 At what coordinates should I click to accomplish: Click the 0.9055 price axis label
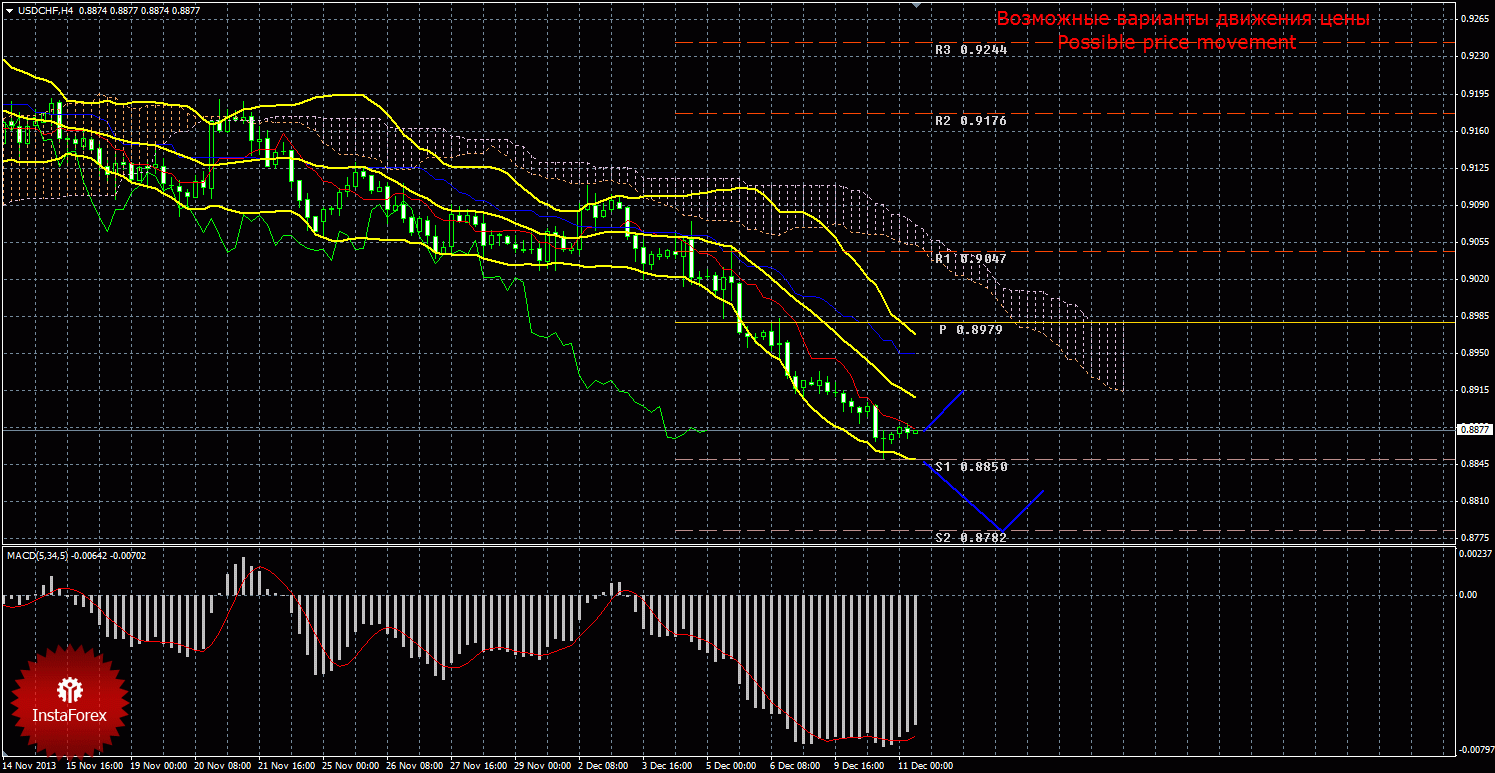pos(1474,241)
